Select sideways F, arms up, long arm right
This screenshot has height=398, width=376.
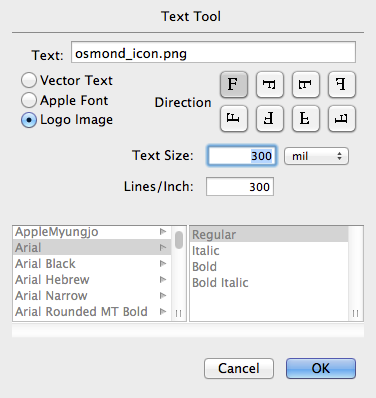coord(342,118)
